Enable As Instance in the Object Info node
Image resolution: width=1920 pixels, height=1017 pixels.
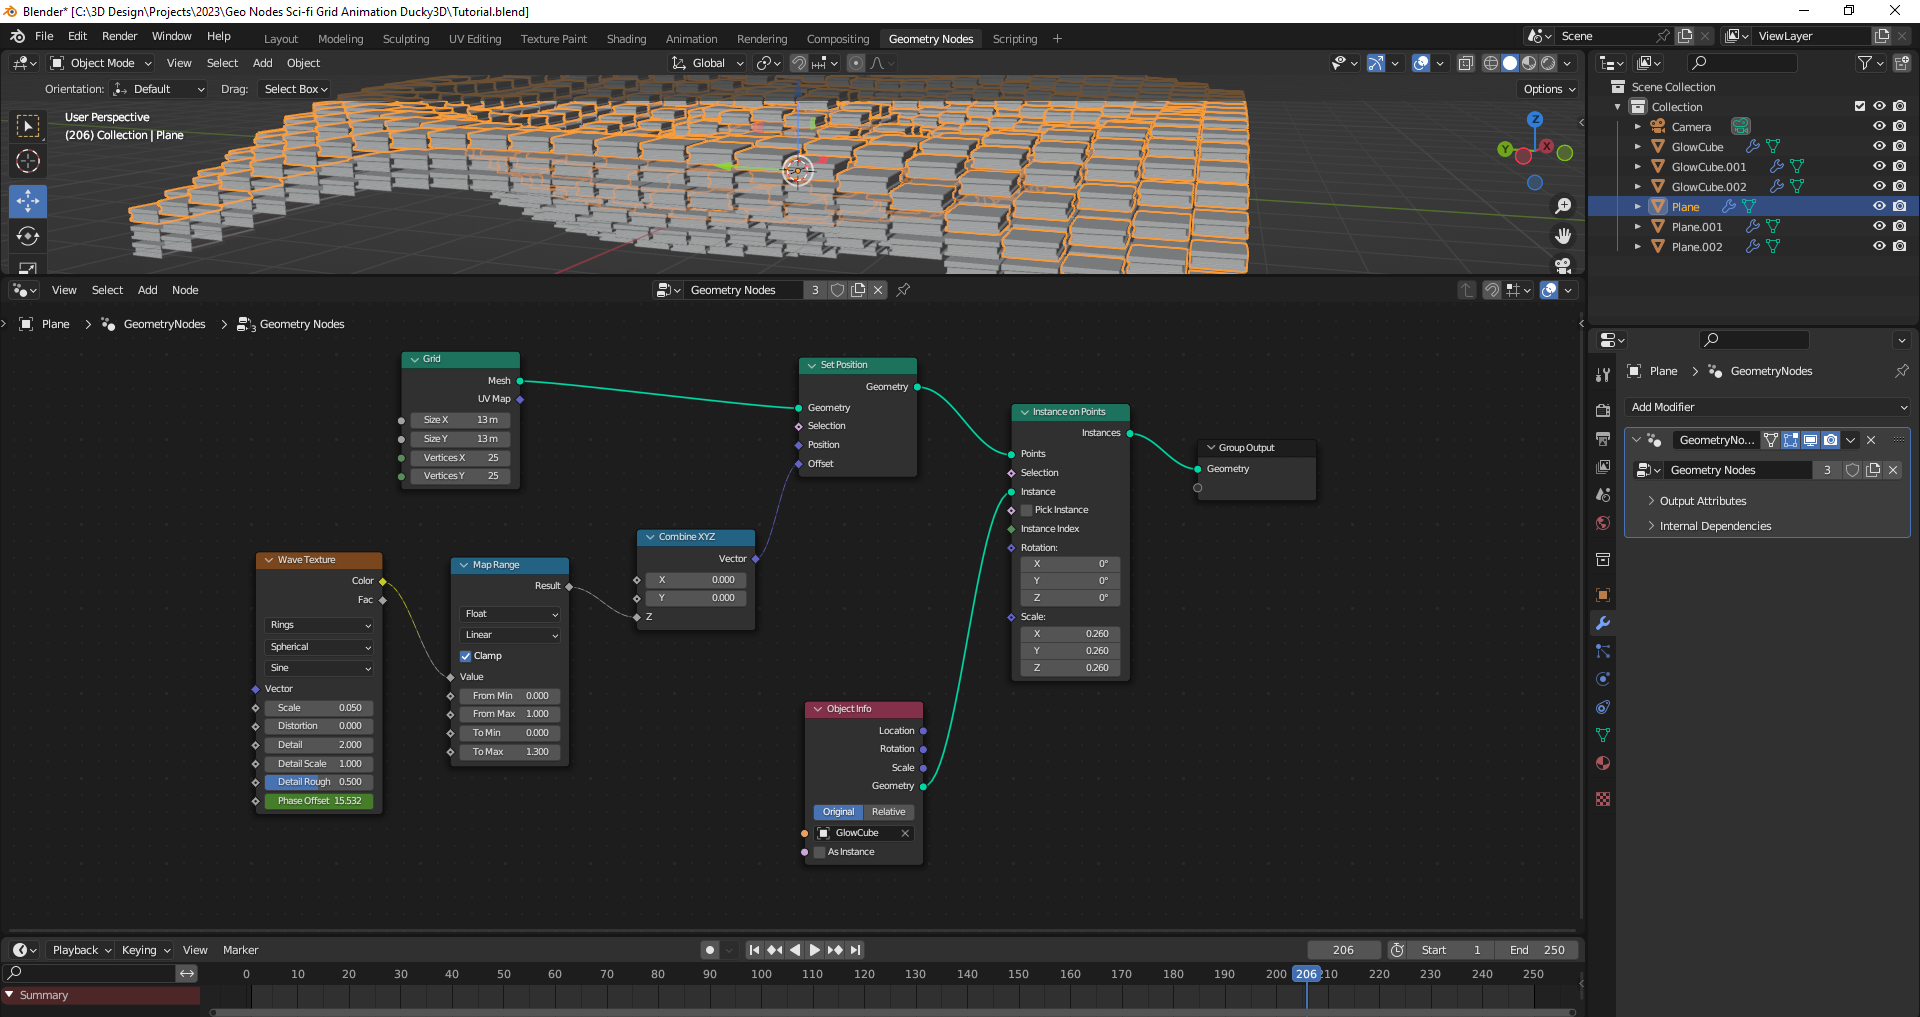[x=820, y=852]
